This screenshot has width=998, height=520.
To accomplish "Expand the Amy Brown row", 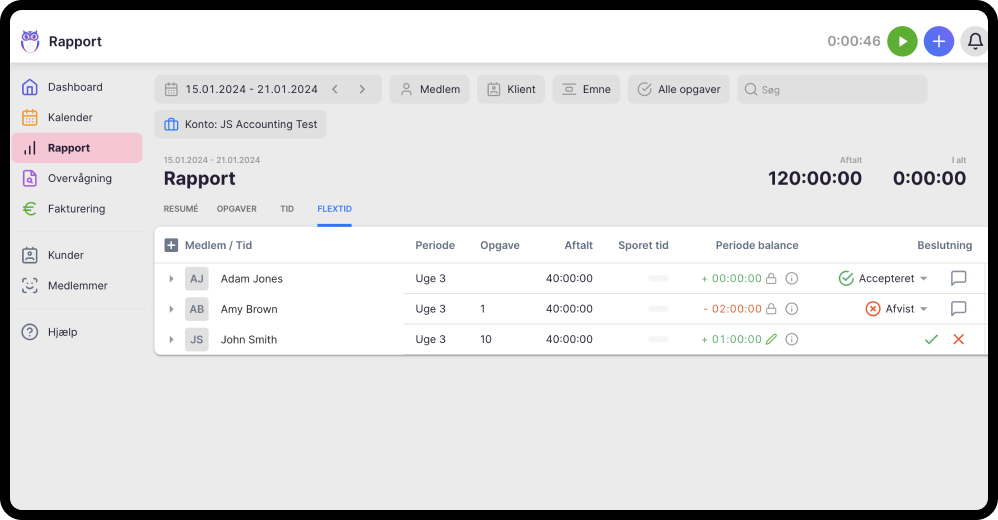I will click(171, 309).
